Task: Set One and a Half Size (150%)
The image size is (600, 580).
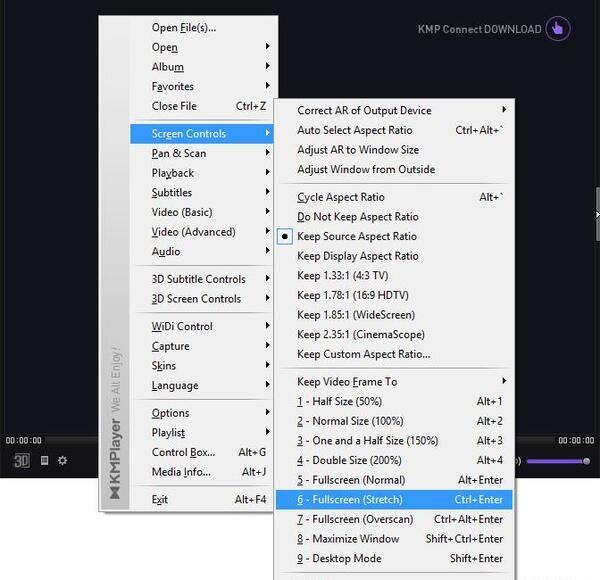Action: (x=394, y=441)
